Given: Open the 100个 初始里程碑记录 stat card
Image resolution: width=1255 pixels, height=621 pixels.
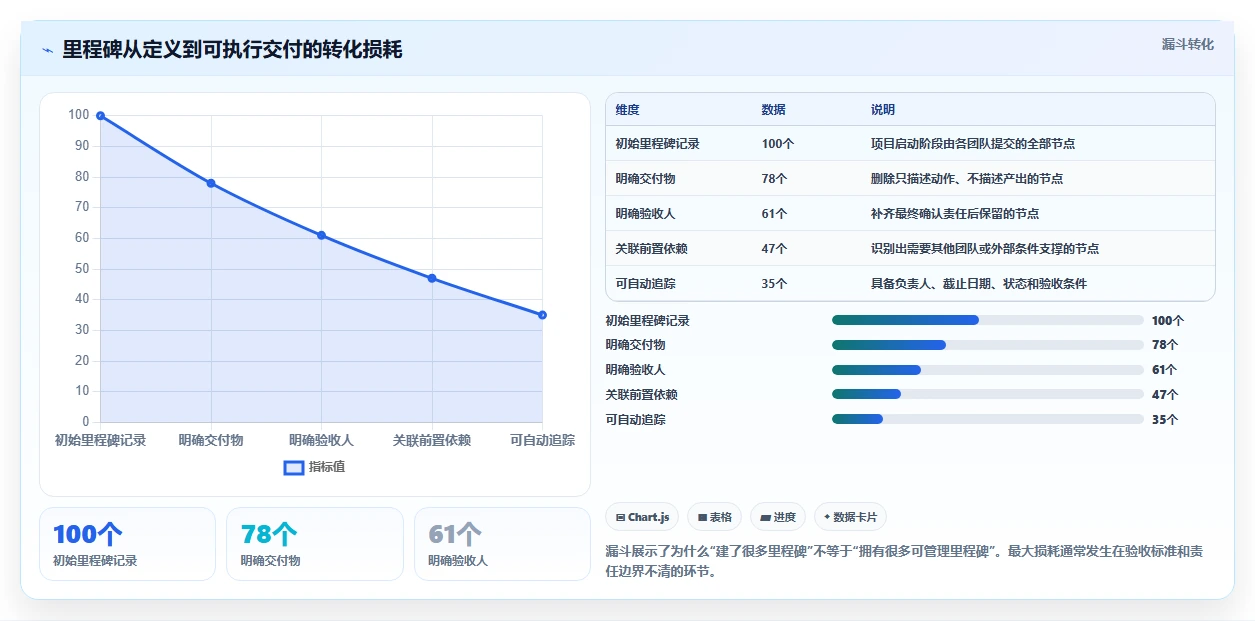Looking at the screenshot, I should [127, 544].
